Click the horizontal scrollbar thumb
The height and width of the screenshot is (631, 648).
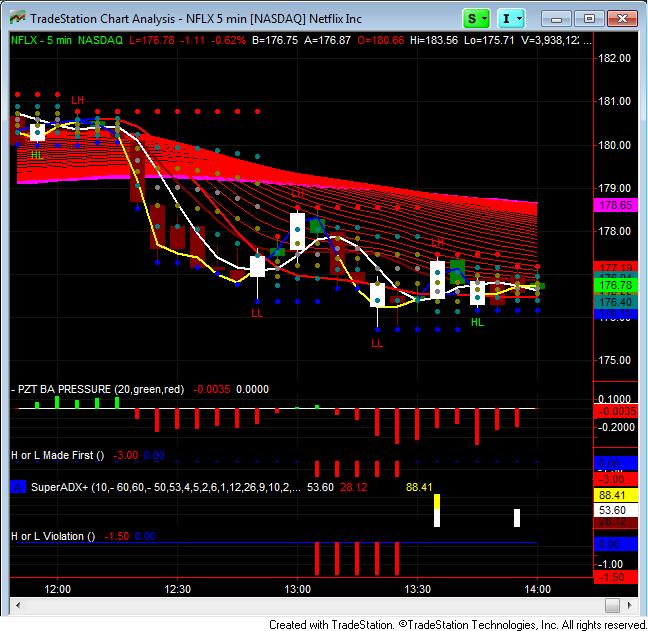pos(612,605)
